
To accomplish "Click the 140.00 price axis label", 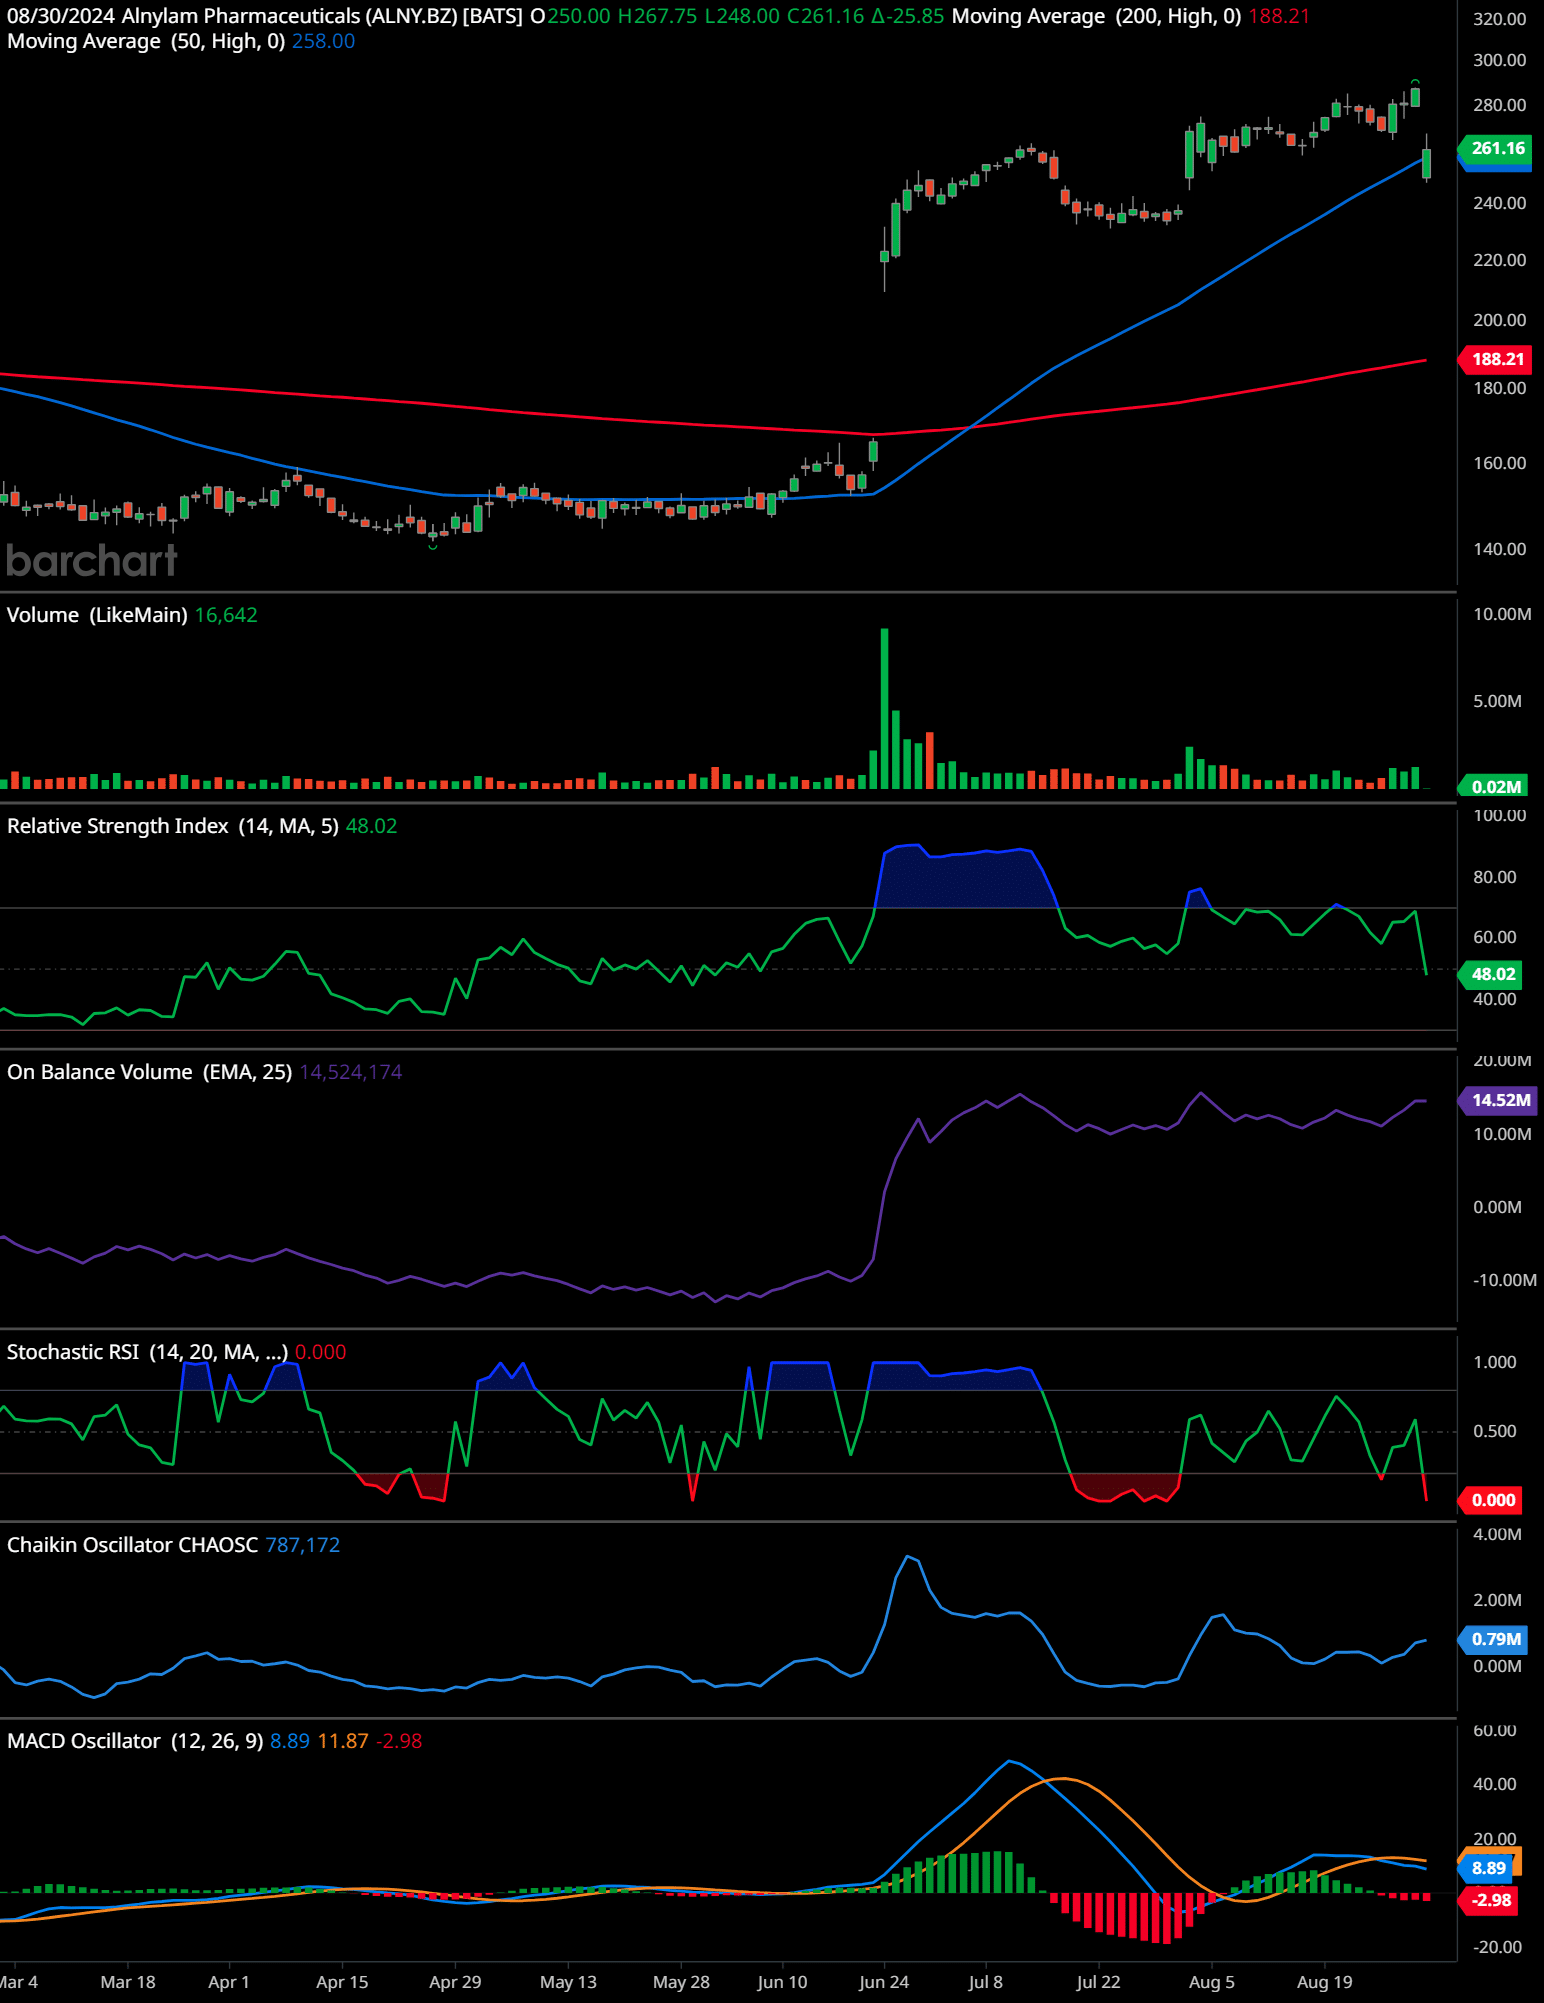I will [x=1499, y=549].
